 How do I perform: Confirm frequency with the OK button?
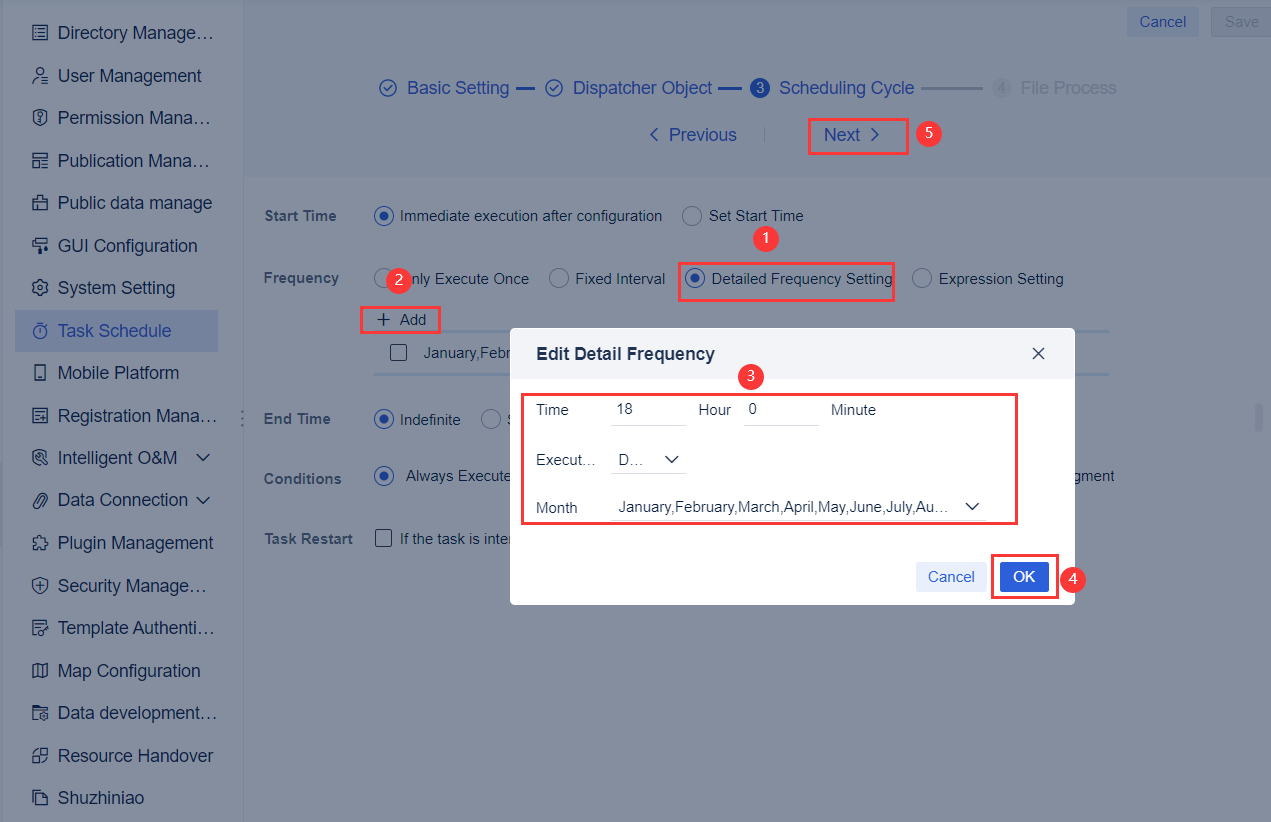(1023, 576)
